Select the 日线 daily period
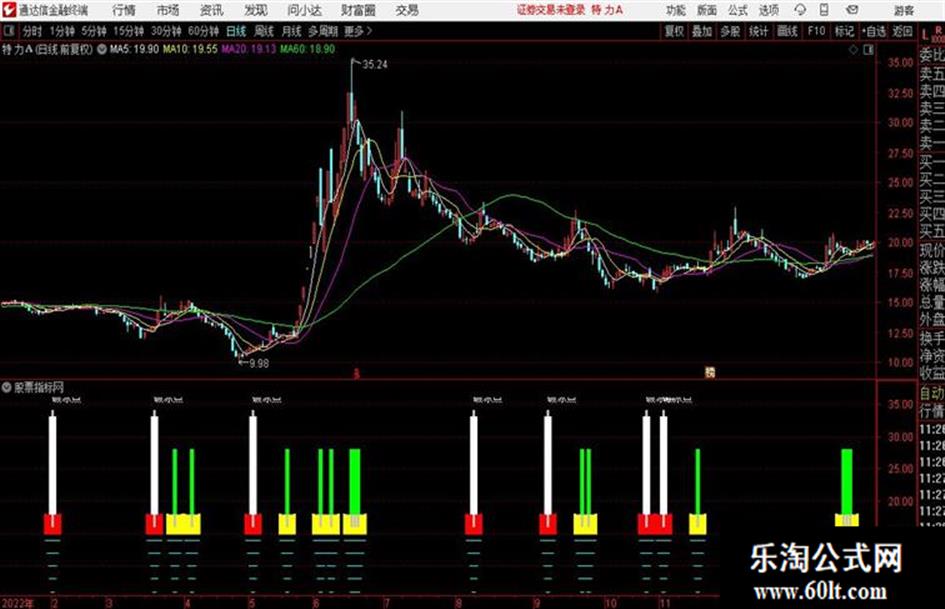Screen dimensions: 945x609 tap(236, 31)
